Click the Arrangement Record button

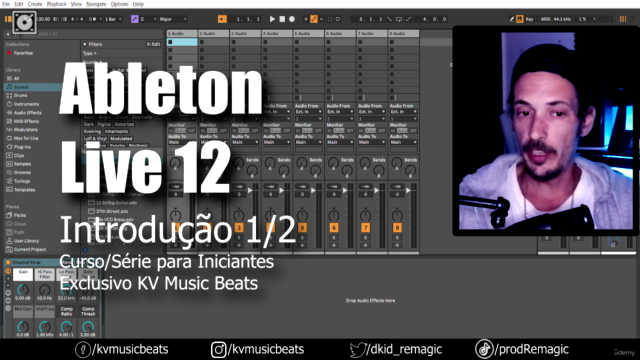click(292, 19)
